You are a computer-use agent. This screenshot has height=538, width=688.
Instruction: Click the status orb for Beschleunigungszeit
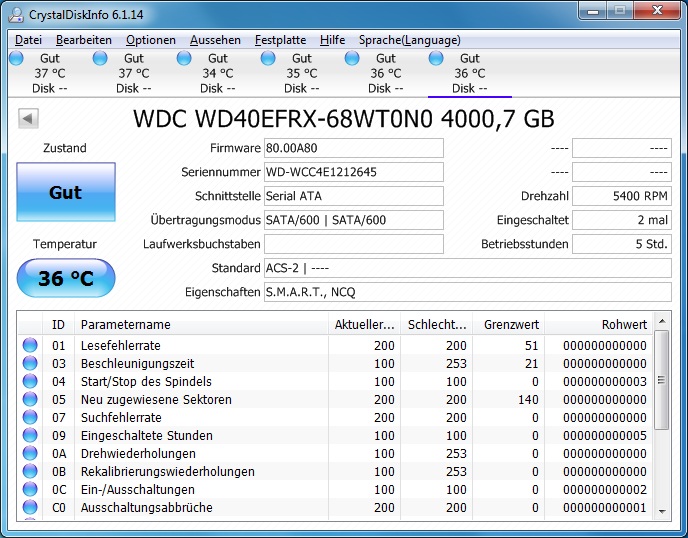[x=30, y=363]
